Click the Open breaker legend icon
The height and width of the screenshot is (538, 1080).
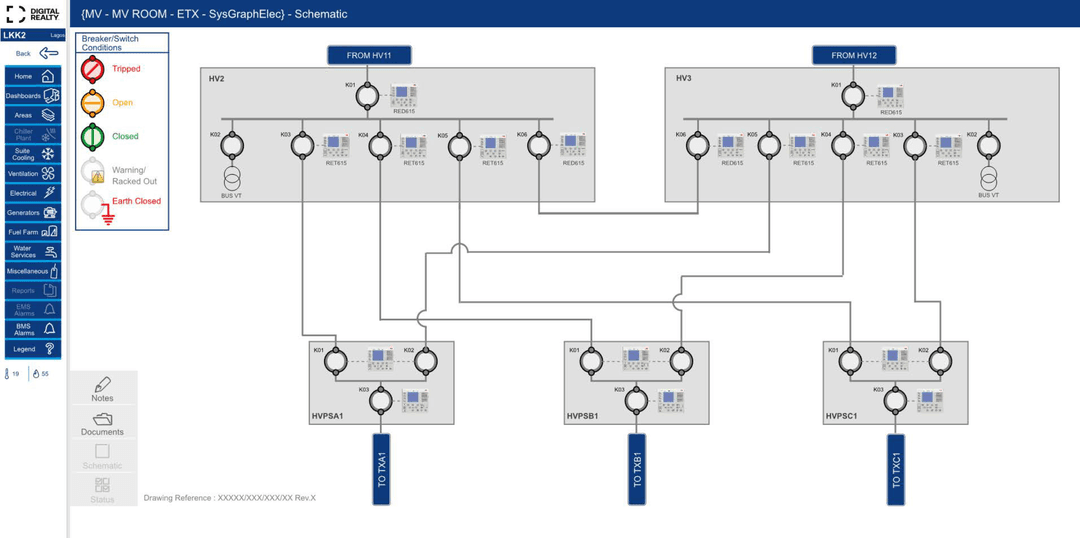pos(92,102)
